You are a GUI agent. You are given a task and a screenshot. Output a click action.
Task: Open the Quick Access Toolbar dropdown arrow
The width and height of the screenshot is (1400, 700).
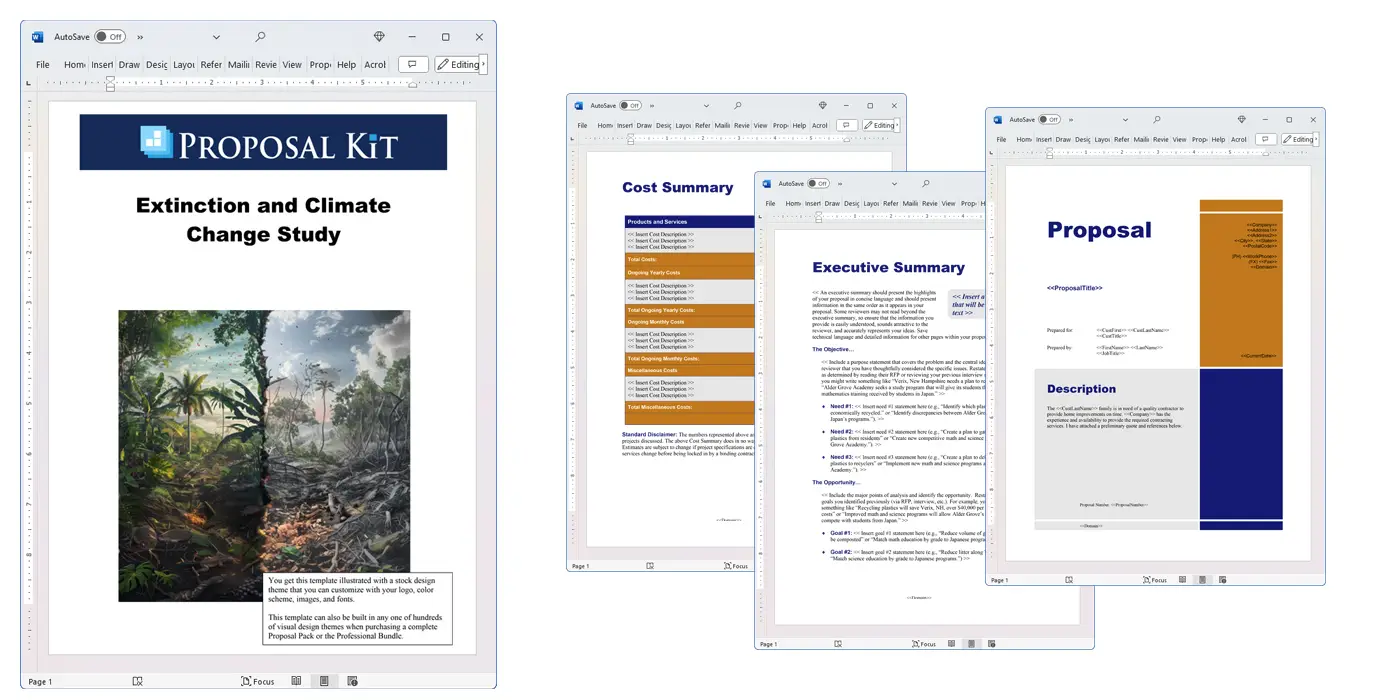point(216,36)
